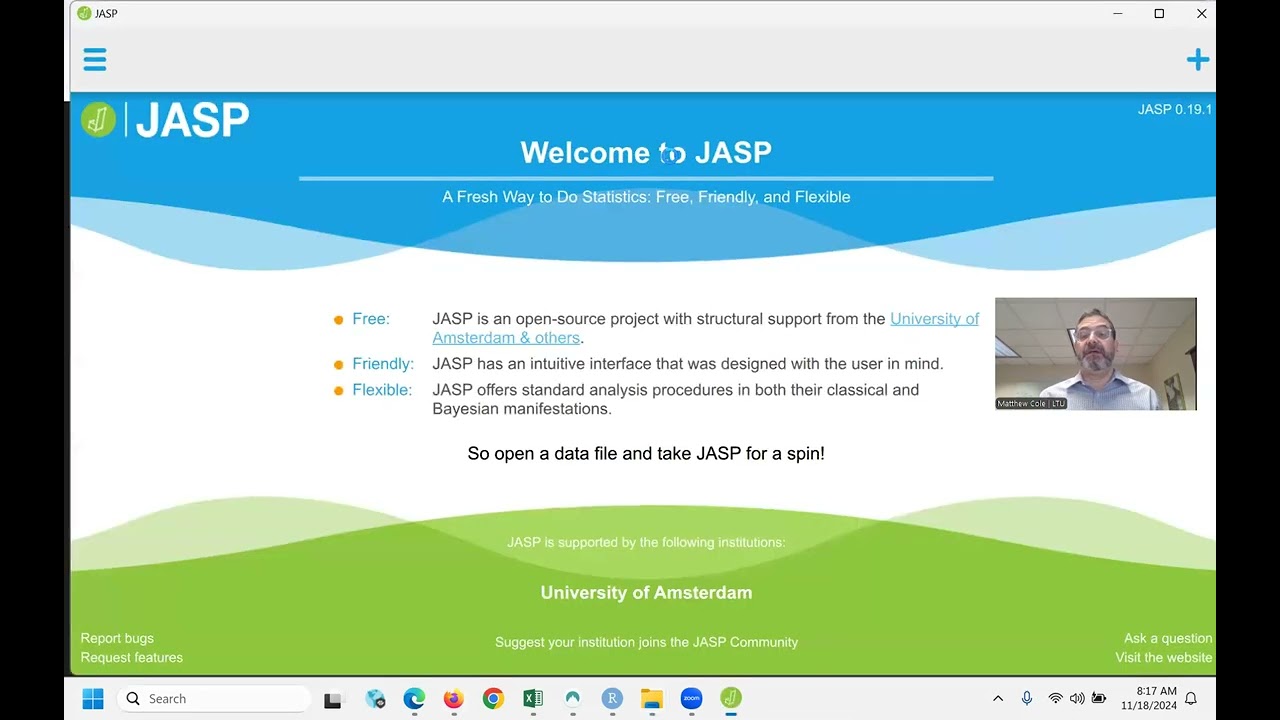1280x720 pixels.
Task: Click the Welcome to JASP heading
Action: tap(646, 152)
